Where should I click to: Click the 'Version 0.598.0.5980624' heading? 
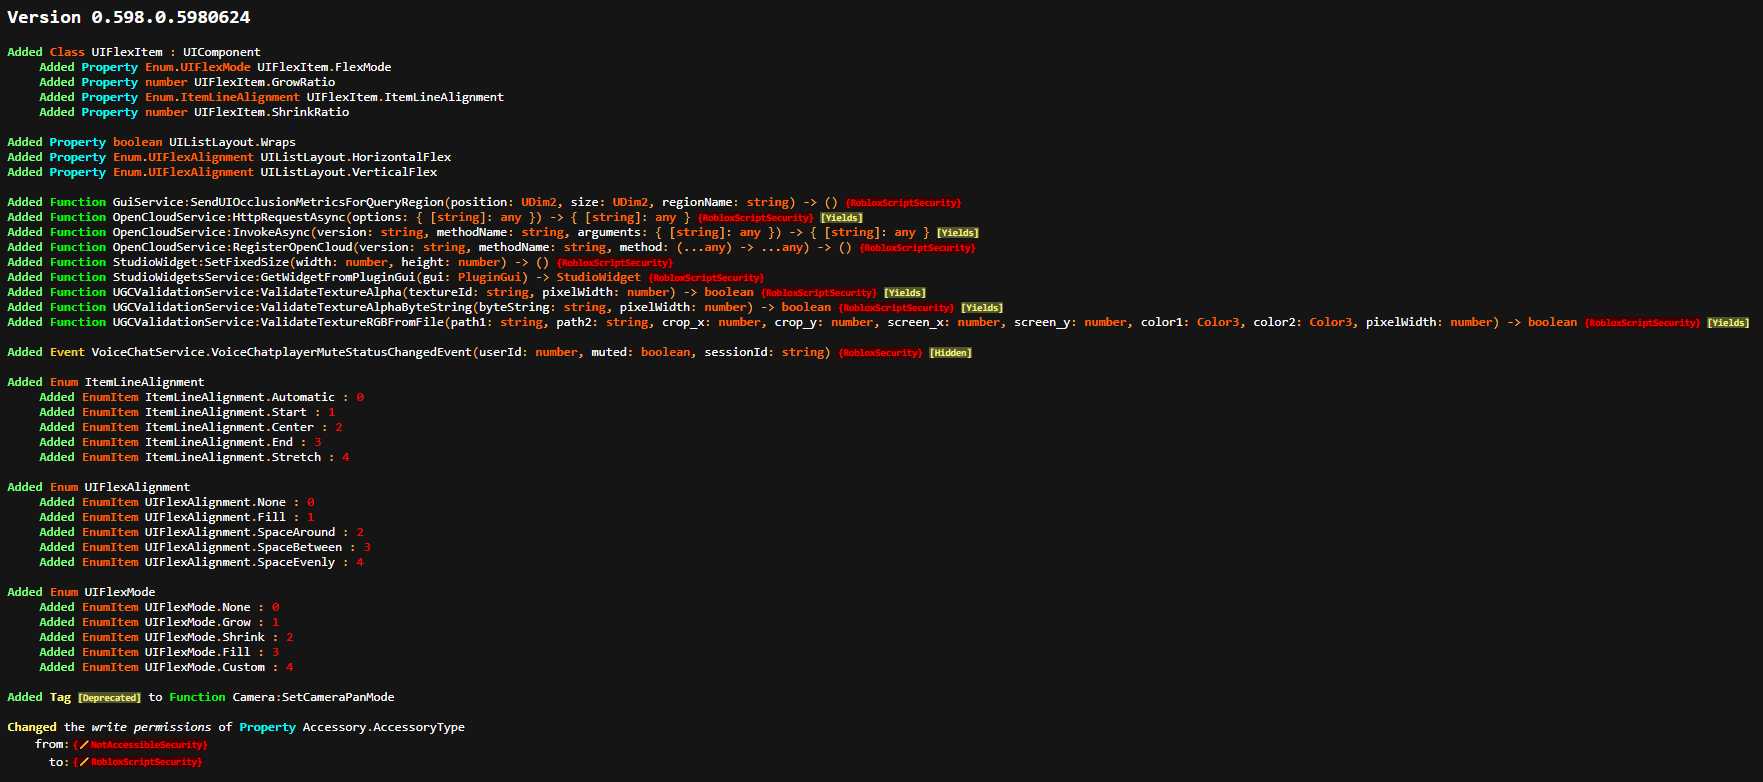[x=129, y=17]
